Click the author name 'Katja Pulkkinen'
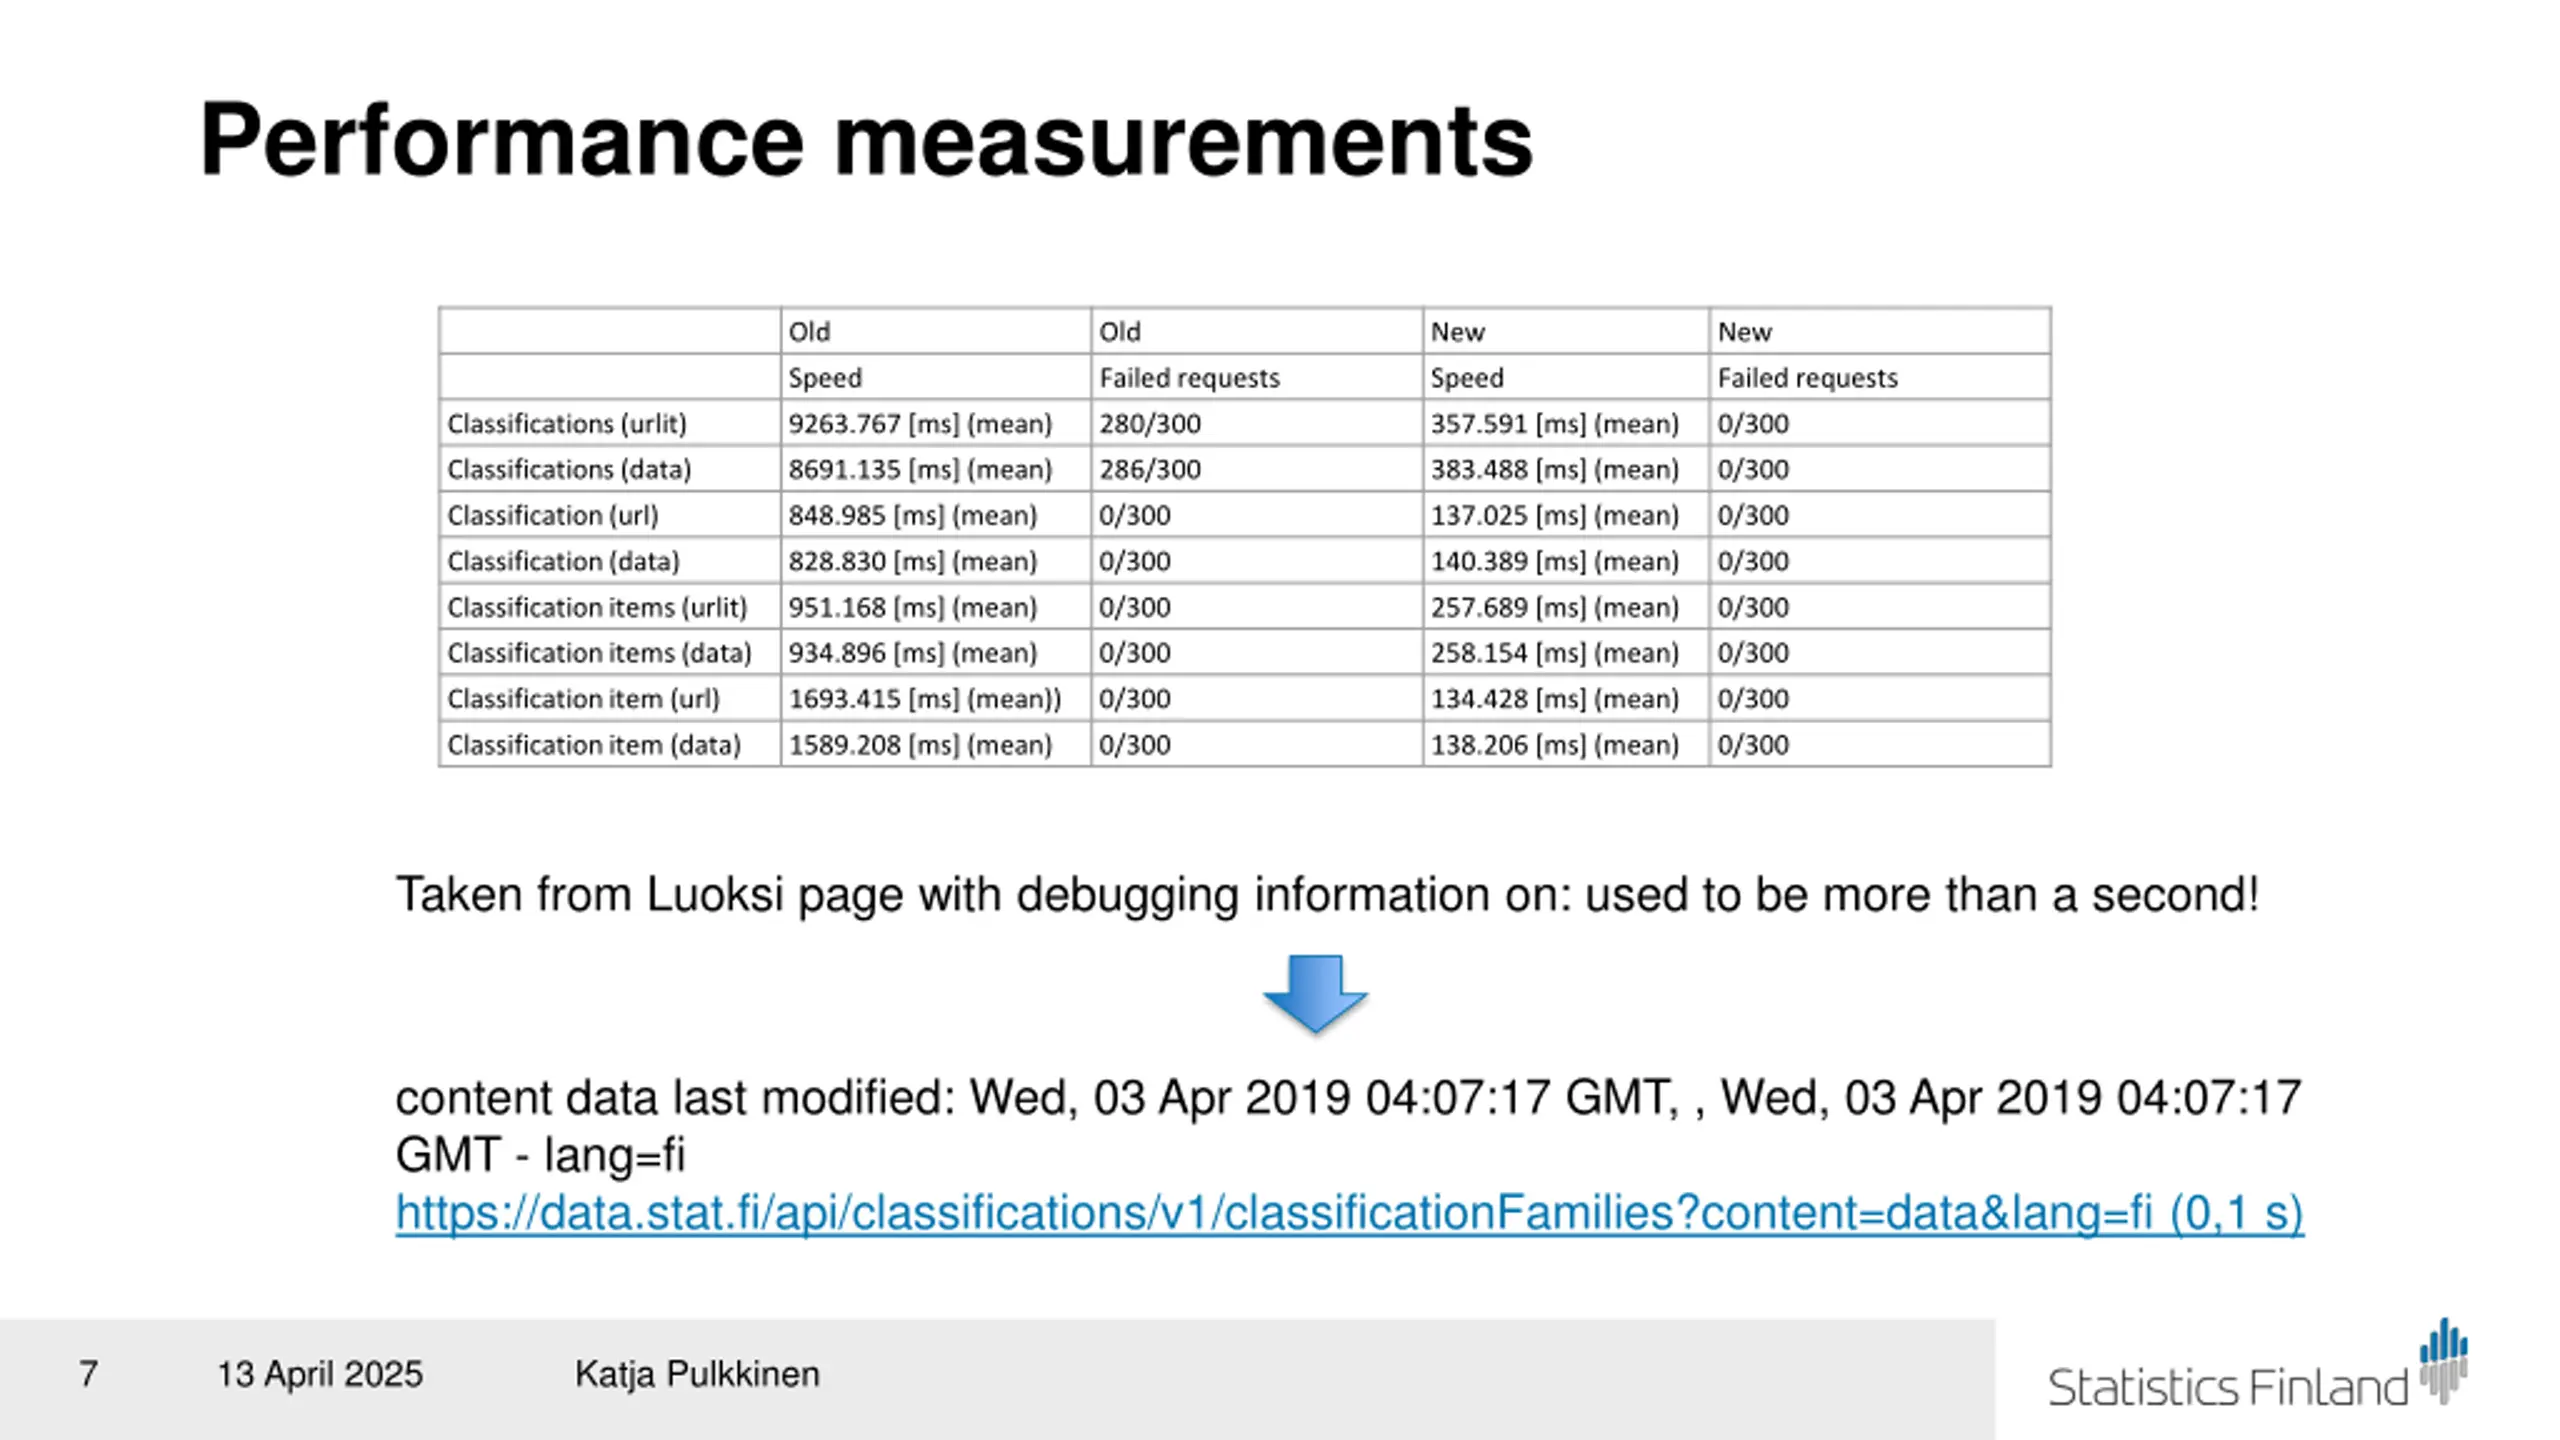The height and width of the screenshot is (1440, 2560). pos(697,1375)
